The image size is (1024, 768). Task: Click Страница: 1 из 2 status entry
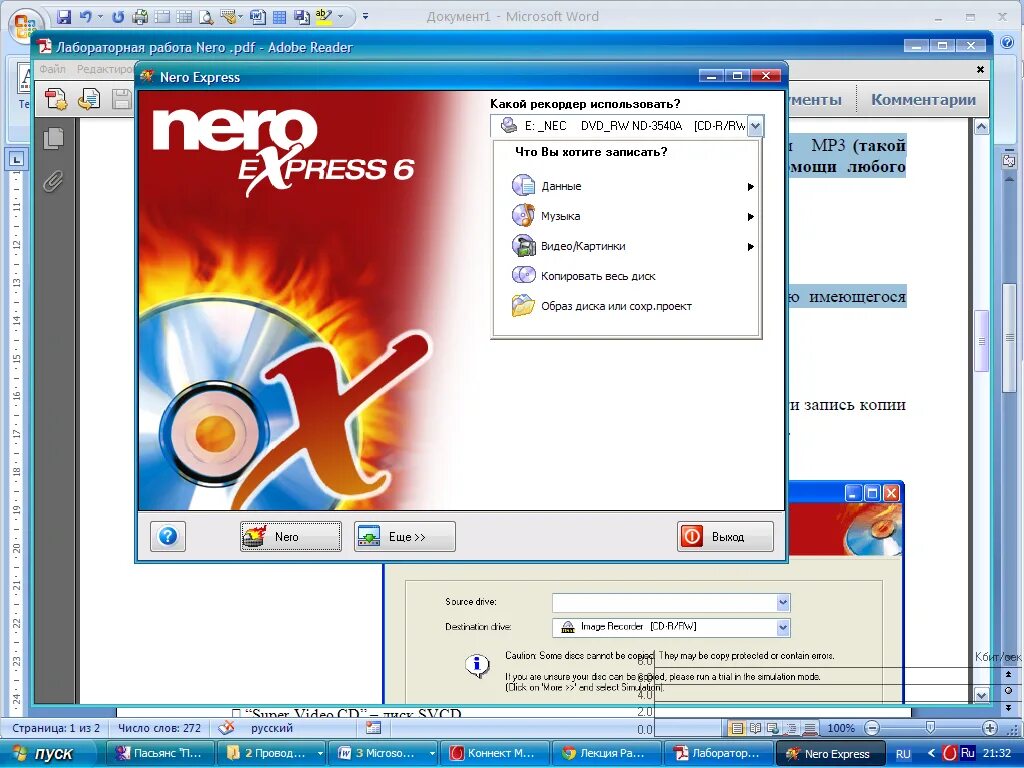coord(56,728)
